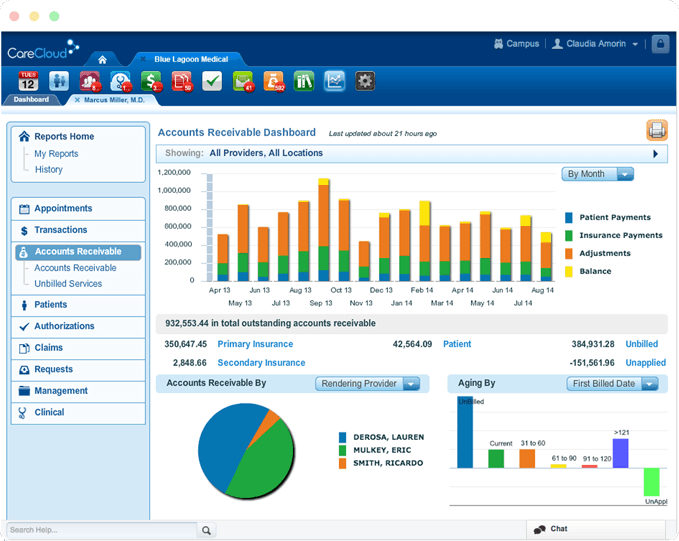Open Reports Home in sidebar
Screen dimensions: 679x541
point(64,136)
